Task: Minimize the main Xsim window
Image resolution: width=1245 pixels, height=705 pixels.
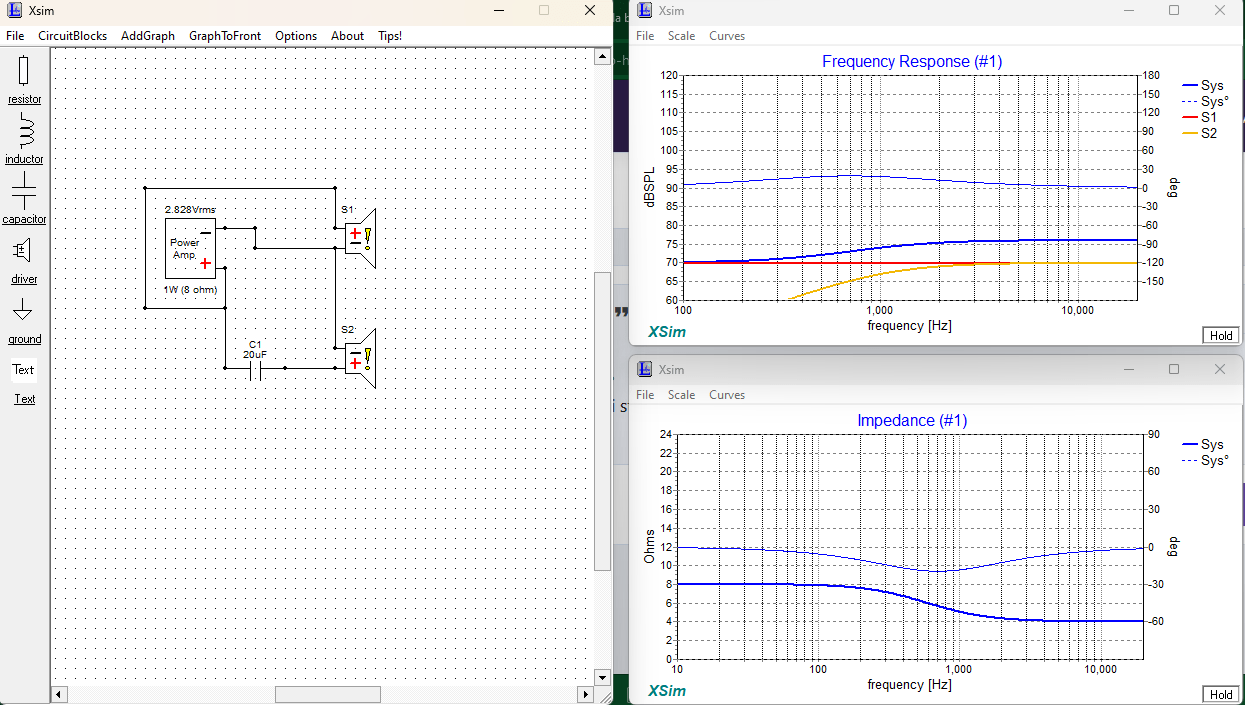Action: tap(498, 10)
